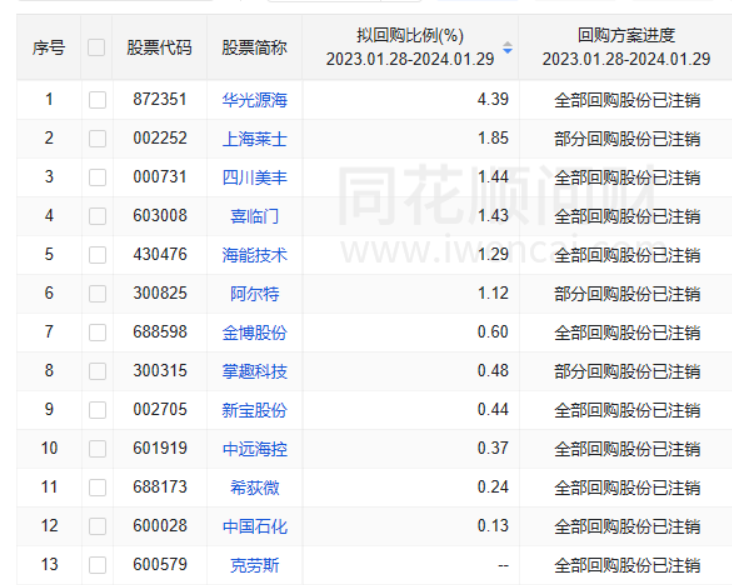Screen dimensions: 732x585
Task: Click the 4.39 repurchase ratio value
Action: 493,99
